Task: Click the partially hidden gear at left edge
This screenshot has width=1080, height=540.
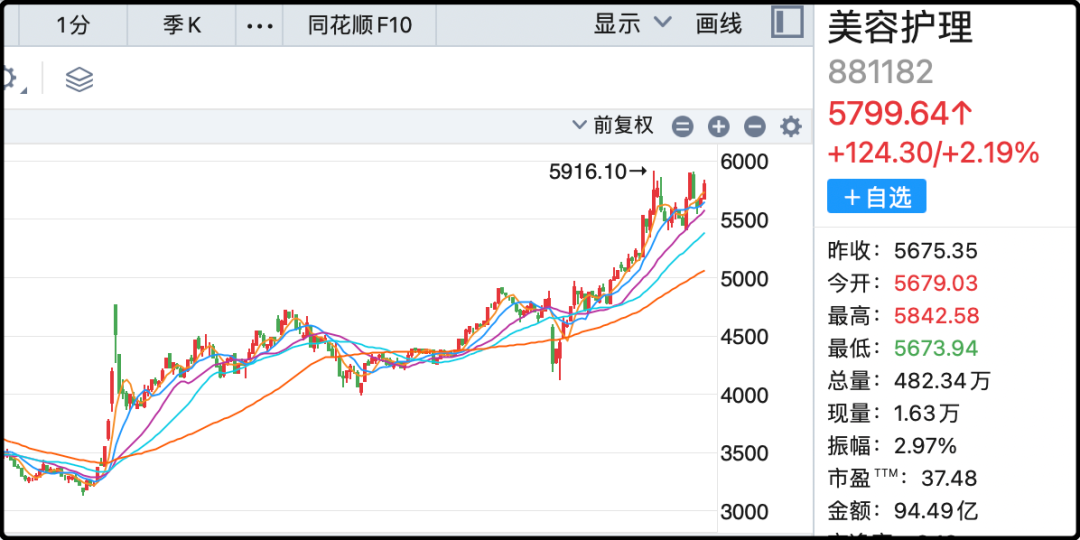Action: tap(8, 80)
